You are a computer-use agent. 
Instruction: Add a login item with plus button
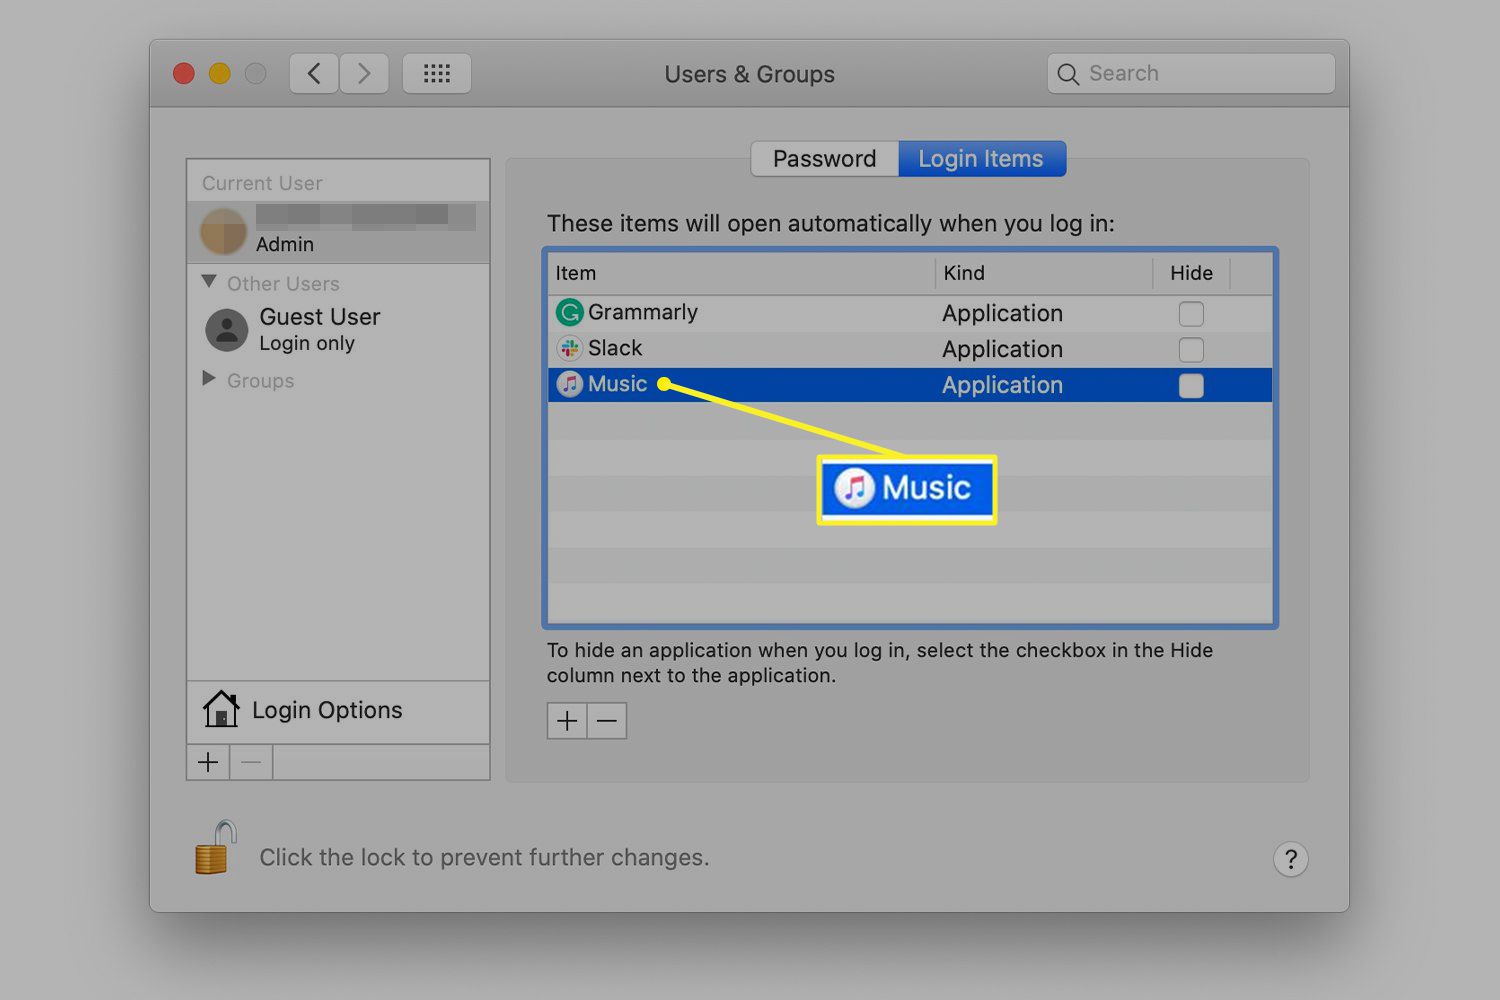pos(567,721)
